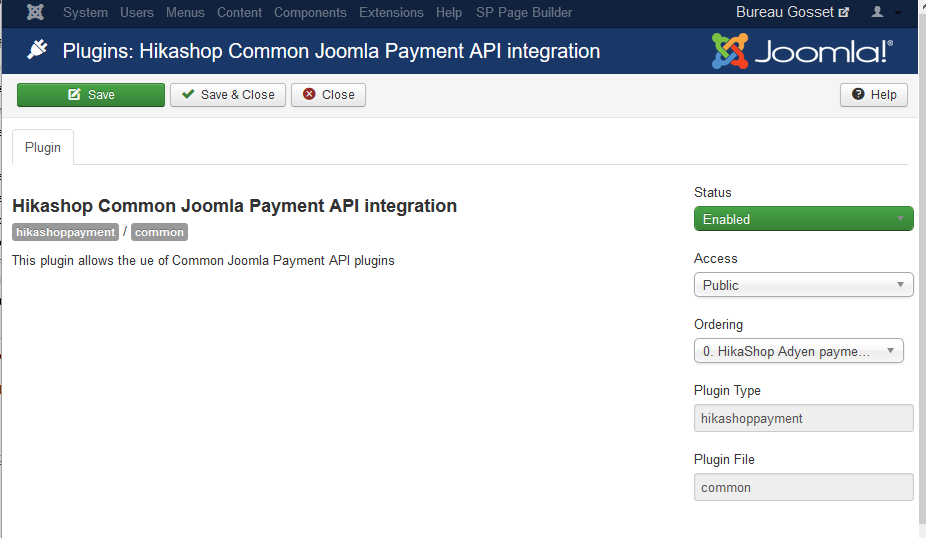
Task: Click the hikashoppayment label badge
Action: click(x=66, y=232)
